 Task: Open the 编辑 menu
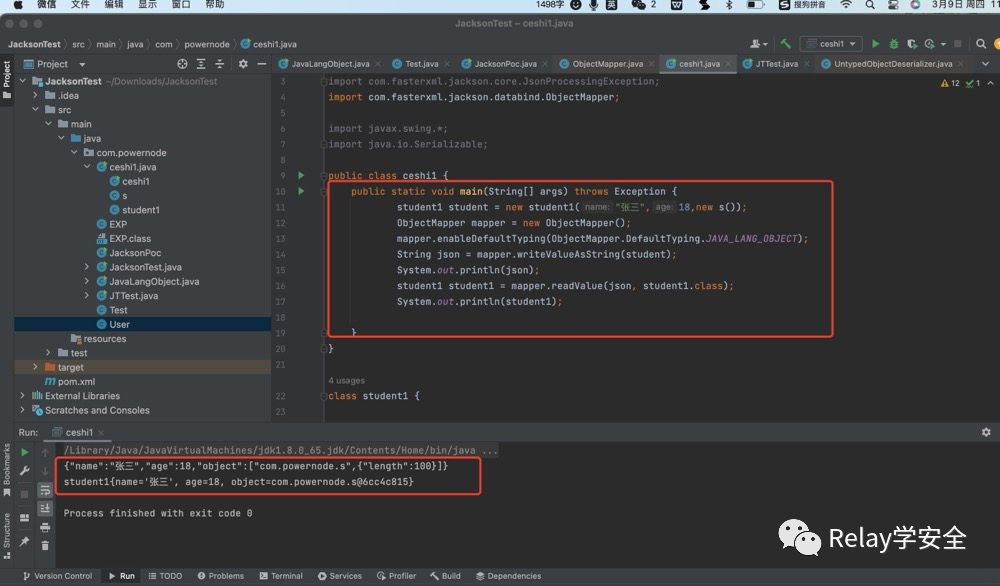tap(114, 5)
